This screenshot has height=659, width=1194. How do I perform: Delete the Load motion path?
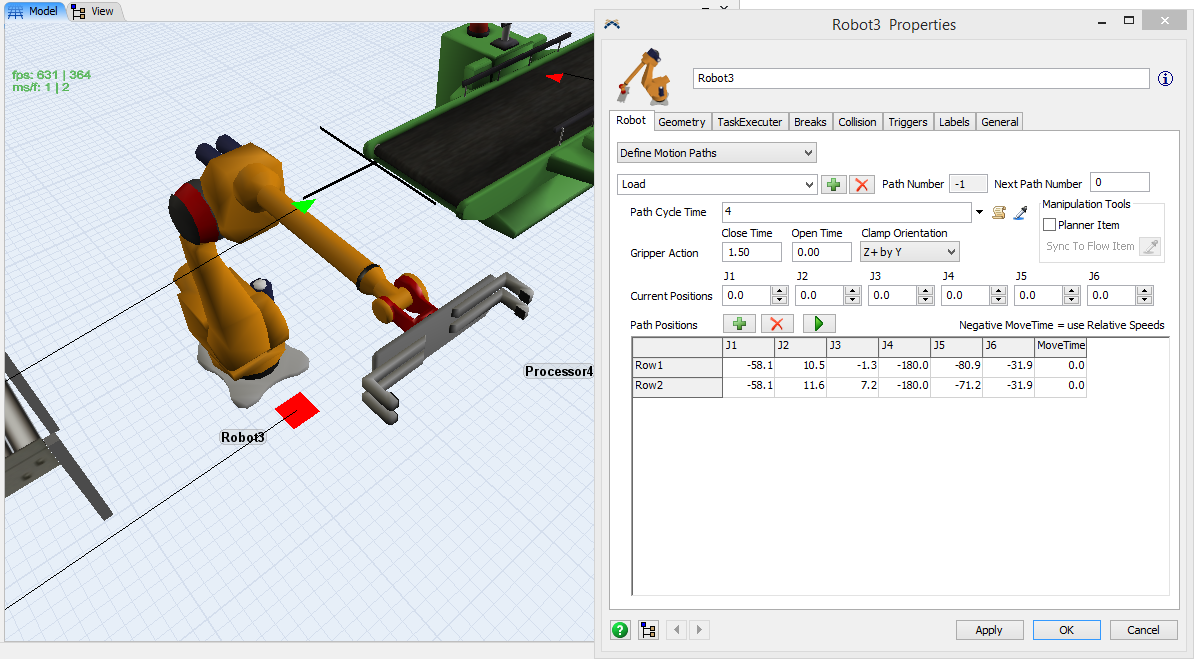862,185
